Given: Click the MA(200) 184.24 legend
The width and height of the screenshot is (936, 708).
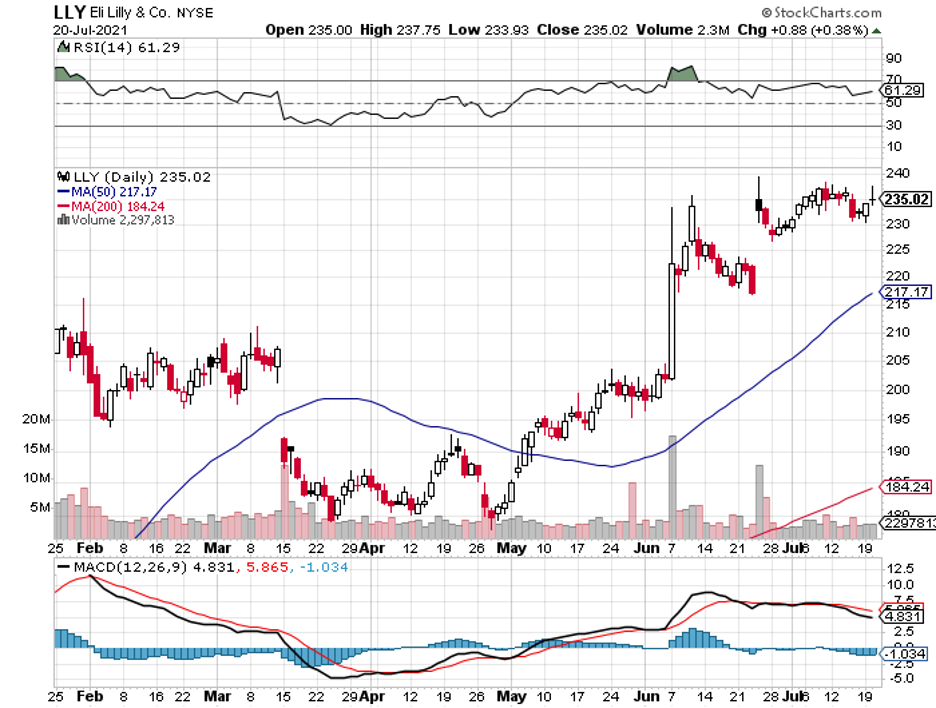Looking at the screenshot, I should click(118, 206).
